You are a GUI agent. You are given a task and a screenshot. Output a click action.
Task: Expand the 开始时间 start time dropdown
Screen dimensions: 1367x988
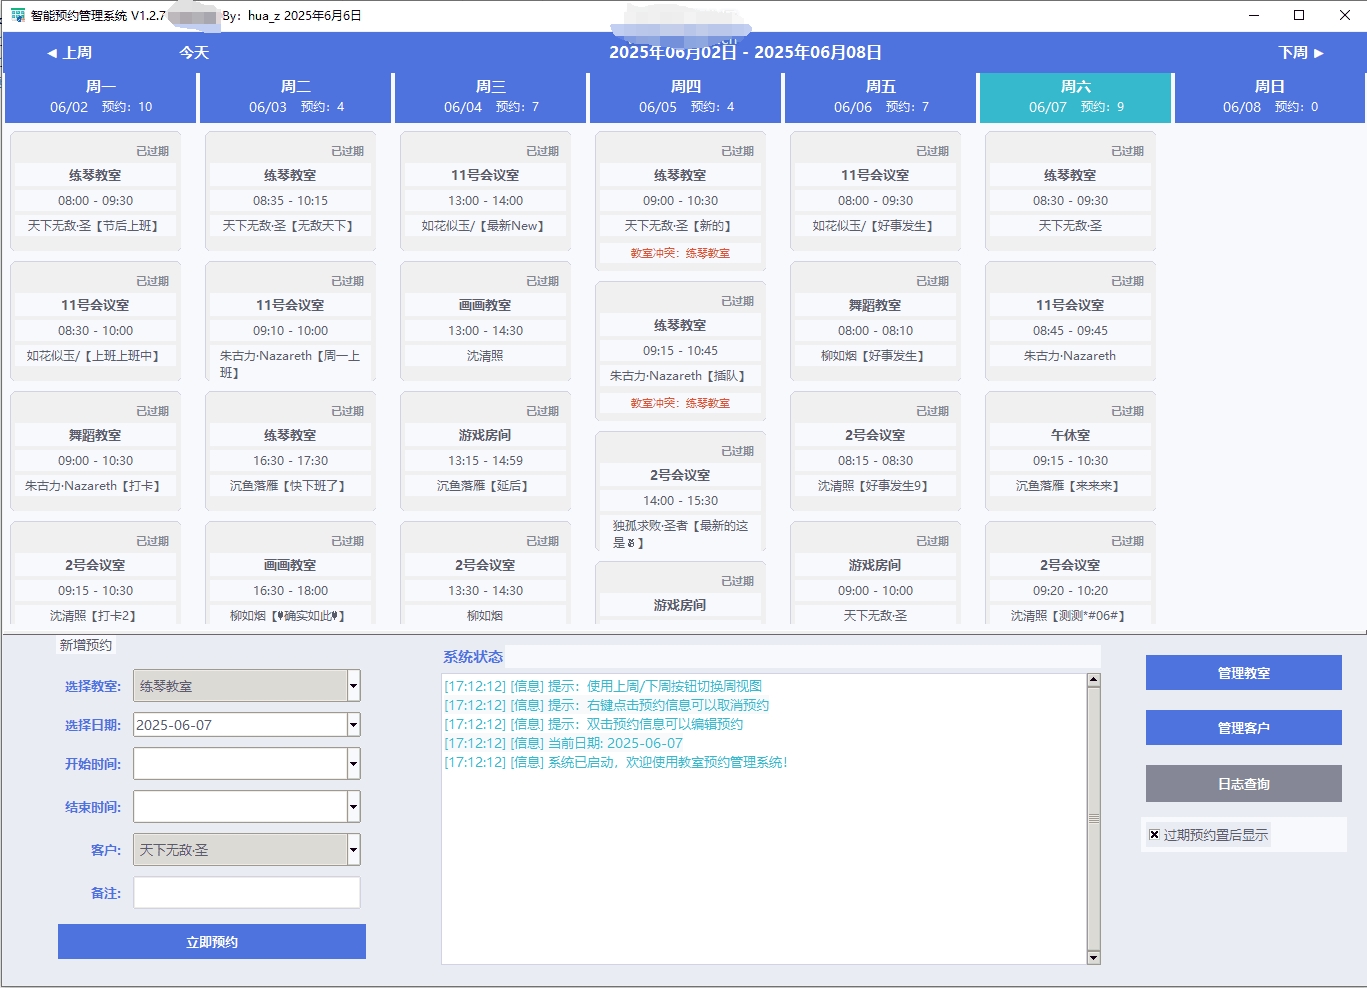click(352, 763)
